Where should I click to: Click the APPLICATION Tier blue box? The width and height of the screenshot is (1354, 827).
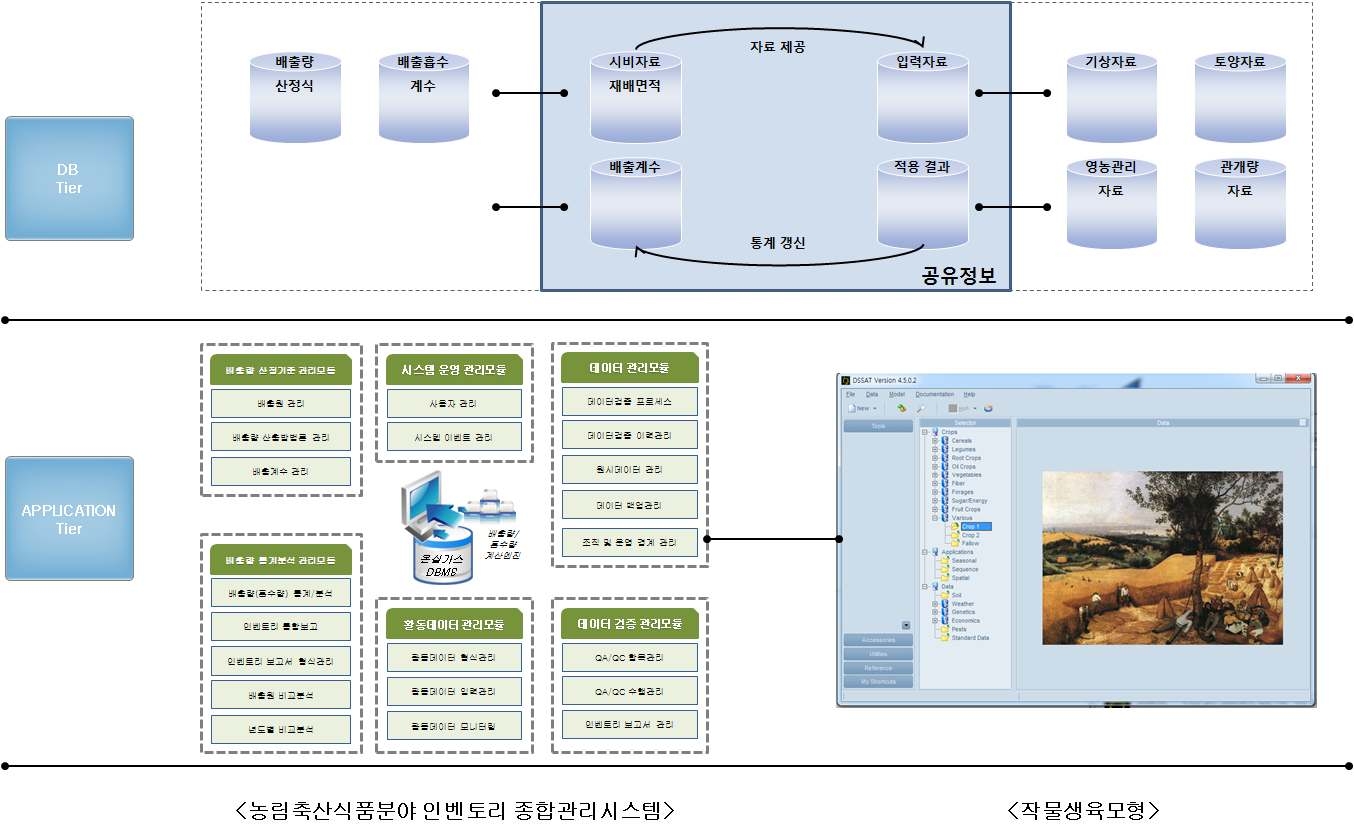69,518
